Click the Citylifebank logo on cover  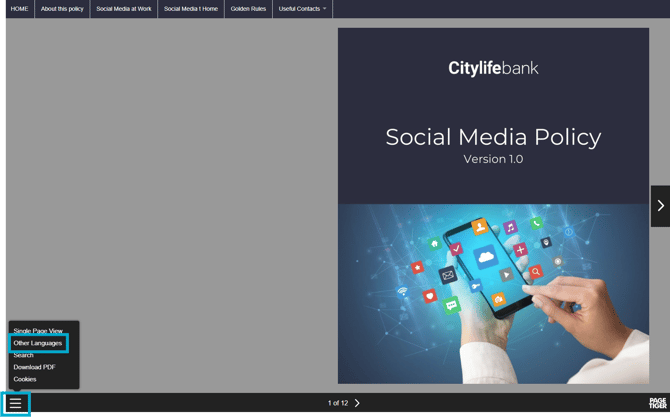(x=493, y=68)
